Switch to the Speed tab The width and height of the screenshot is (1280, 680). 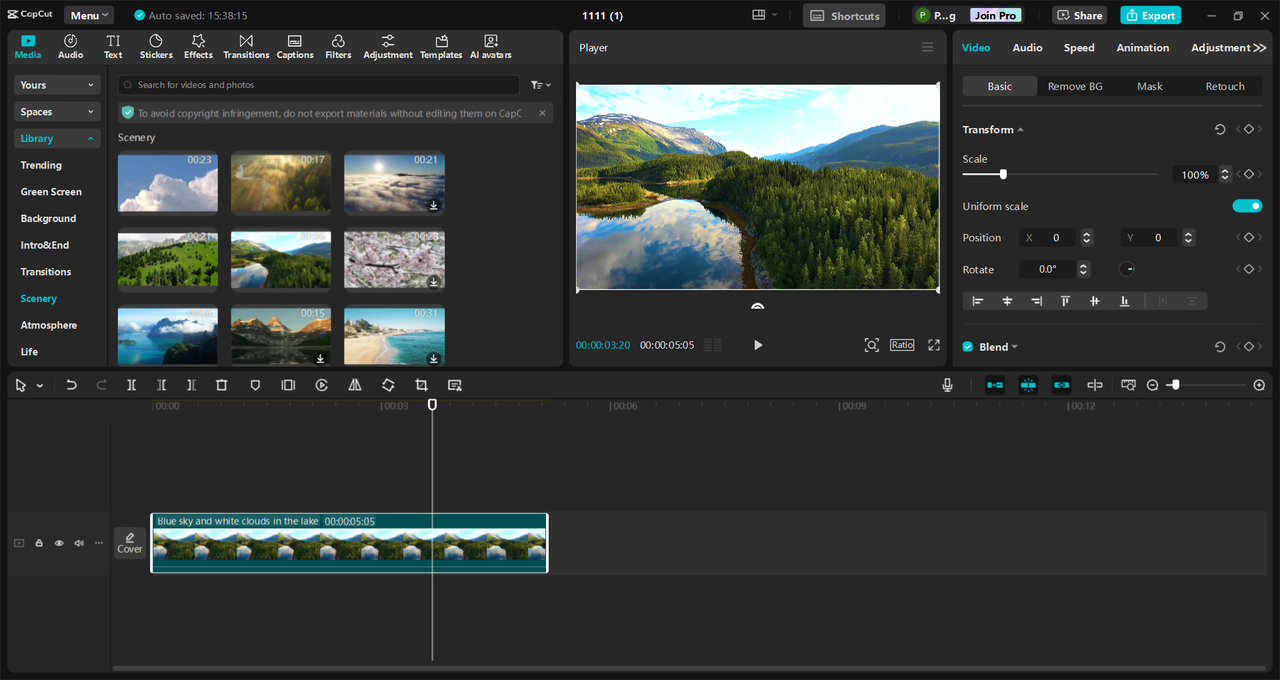pos(1079,48)
